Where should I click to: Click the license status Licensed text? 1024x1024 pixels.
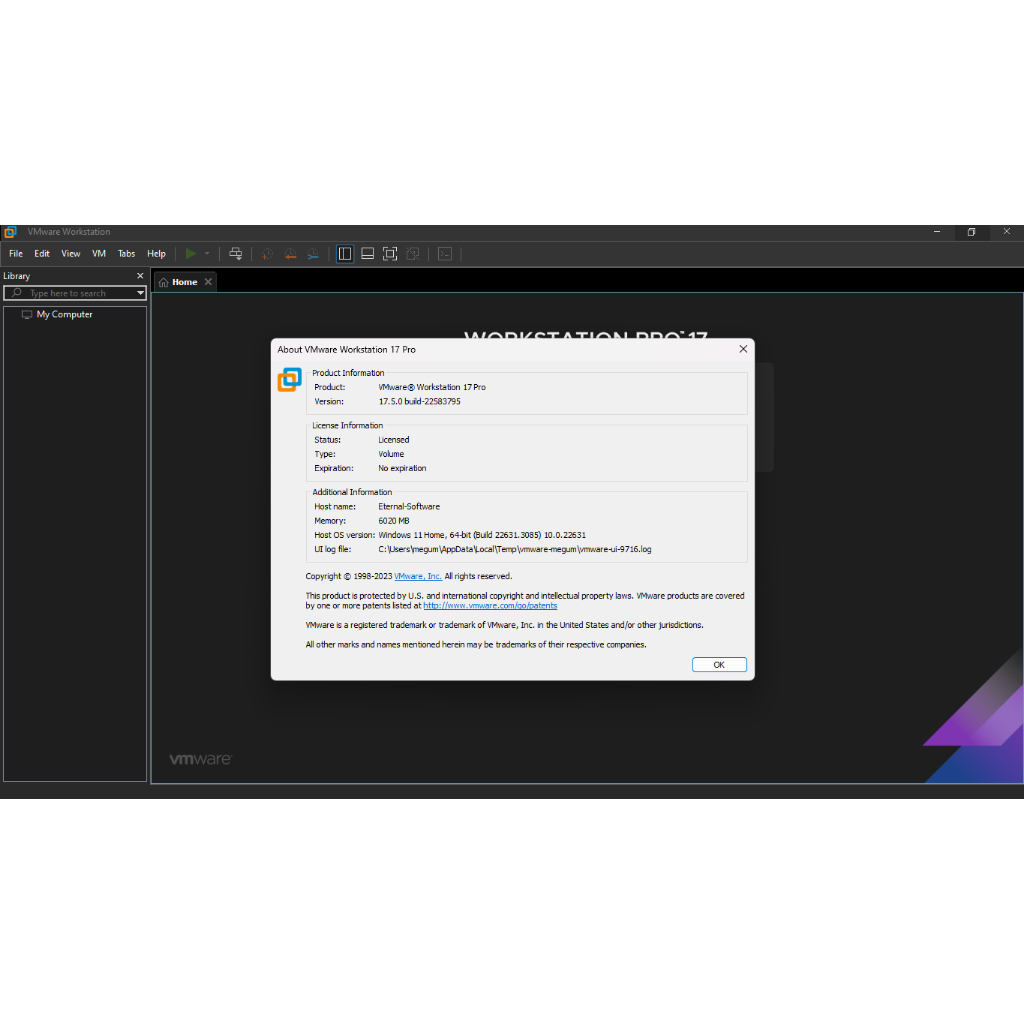(x=394, y=440)
